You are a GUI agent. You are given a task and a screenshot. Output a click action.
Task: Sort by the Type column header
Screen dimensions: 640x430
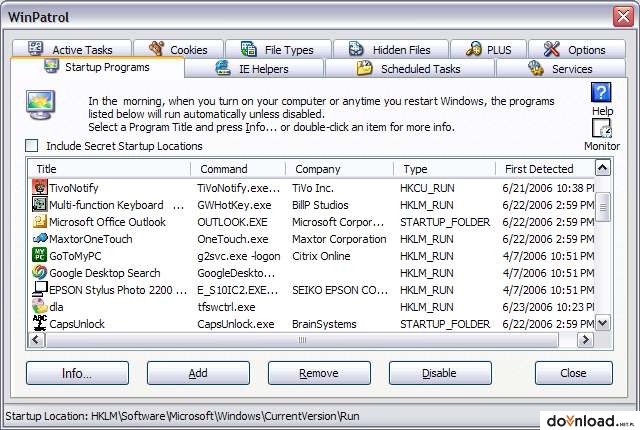coord(444,169)
